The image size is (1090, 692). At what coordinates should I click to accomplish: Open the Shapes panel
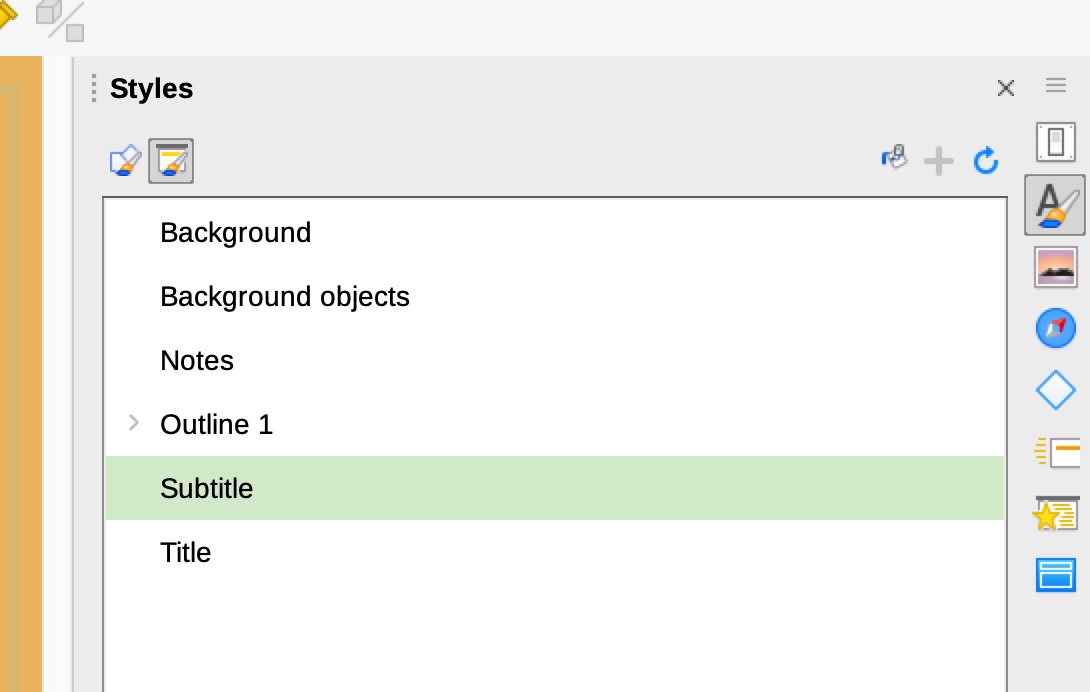[1055, 390]
